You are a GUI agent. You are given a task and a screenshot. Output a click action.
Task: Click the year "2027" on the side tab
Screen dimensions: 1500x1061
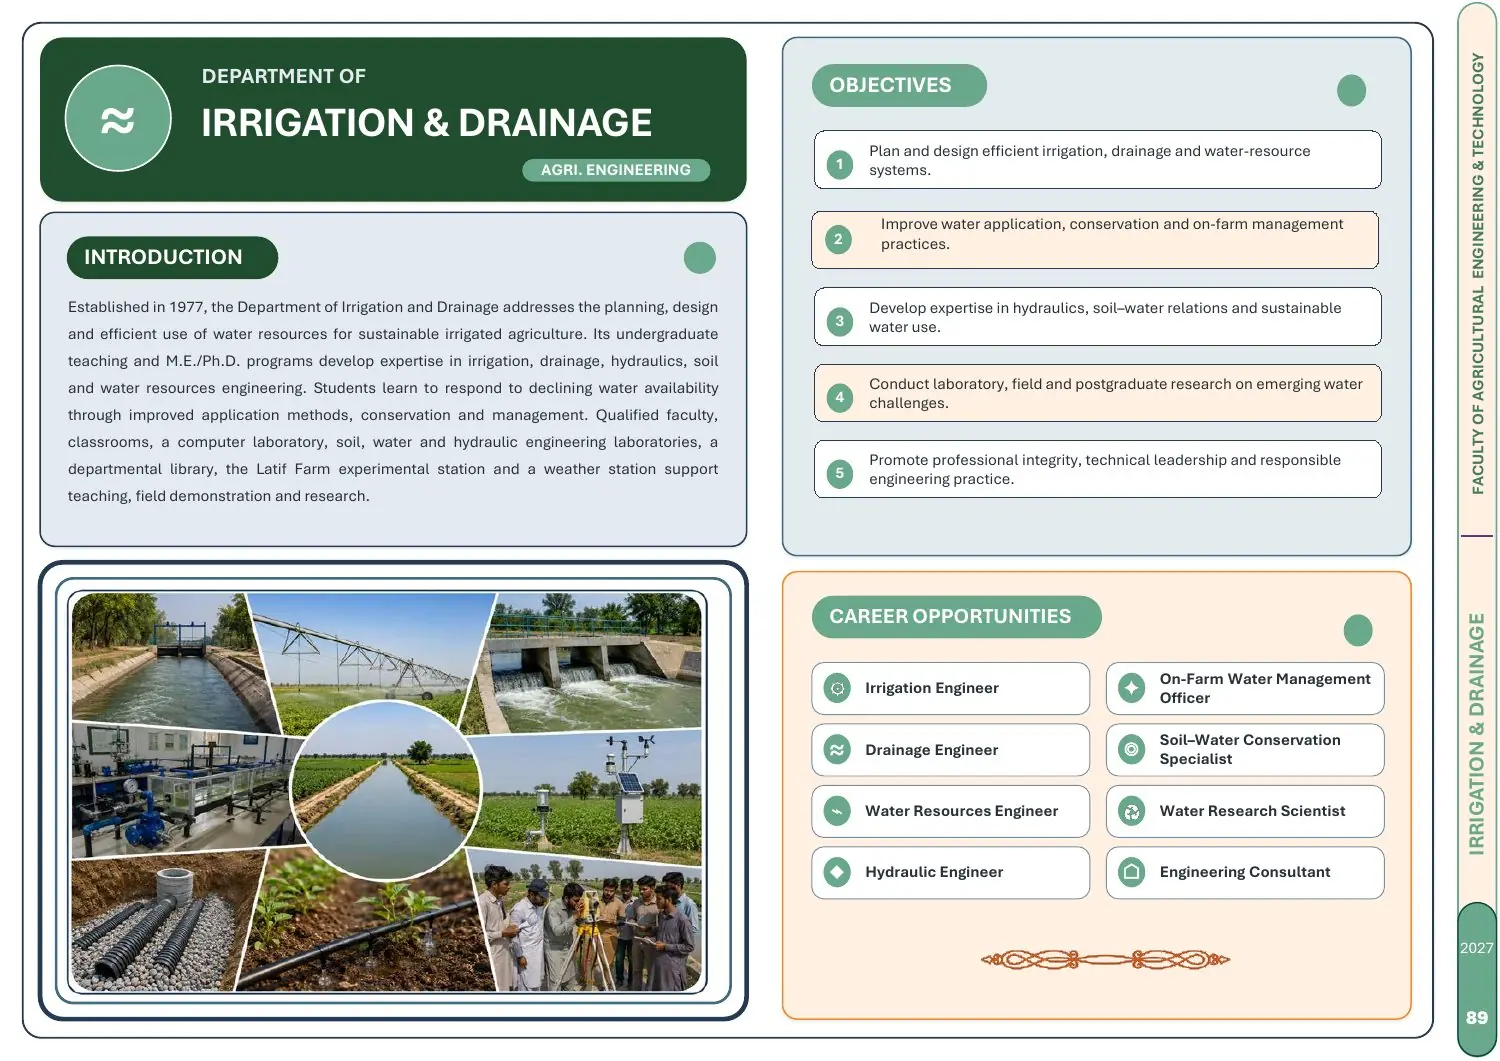(x=1477, y=948)
